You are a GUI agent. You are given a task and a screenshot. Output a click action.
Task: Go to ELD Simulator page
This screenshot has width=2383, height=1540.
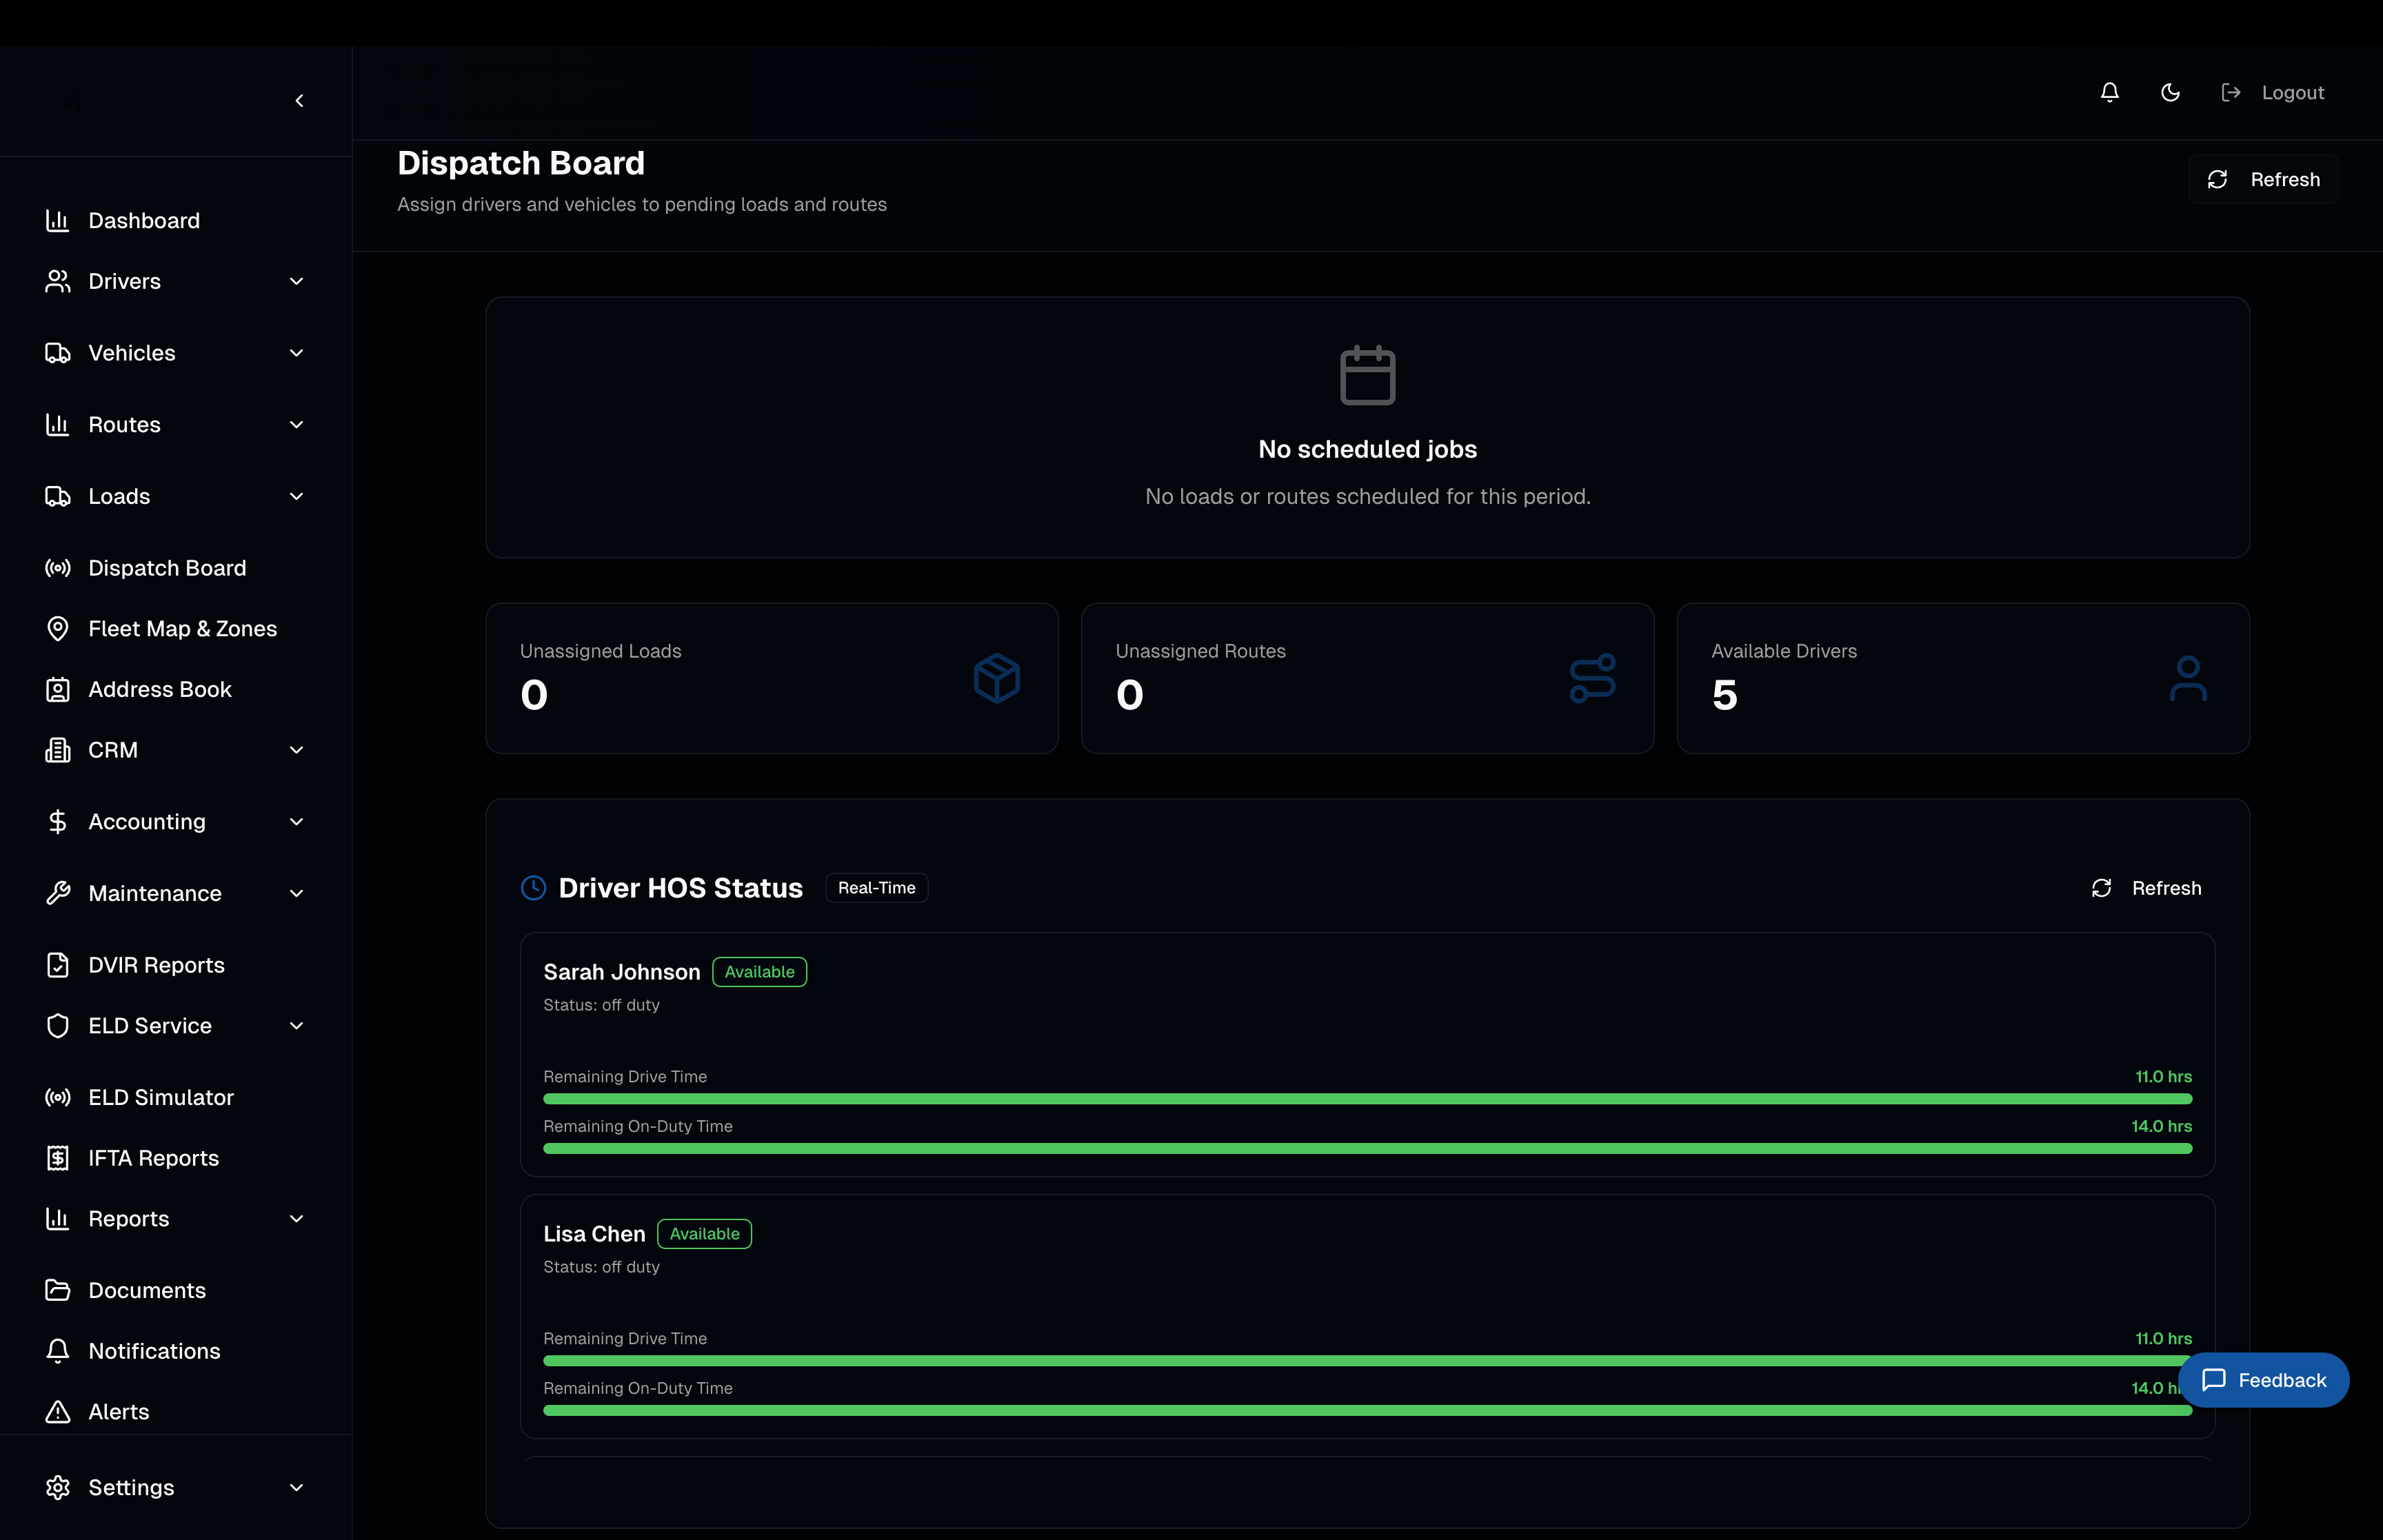click(161, 1098)
